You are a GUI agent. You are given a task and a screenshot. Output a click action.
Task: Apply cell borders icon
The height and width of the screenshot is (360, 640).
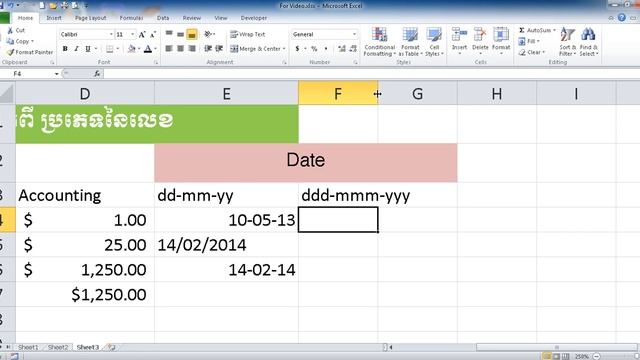(x=109, y=49)
